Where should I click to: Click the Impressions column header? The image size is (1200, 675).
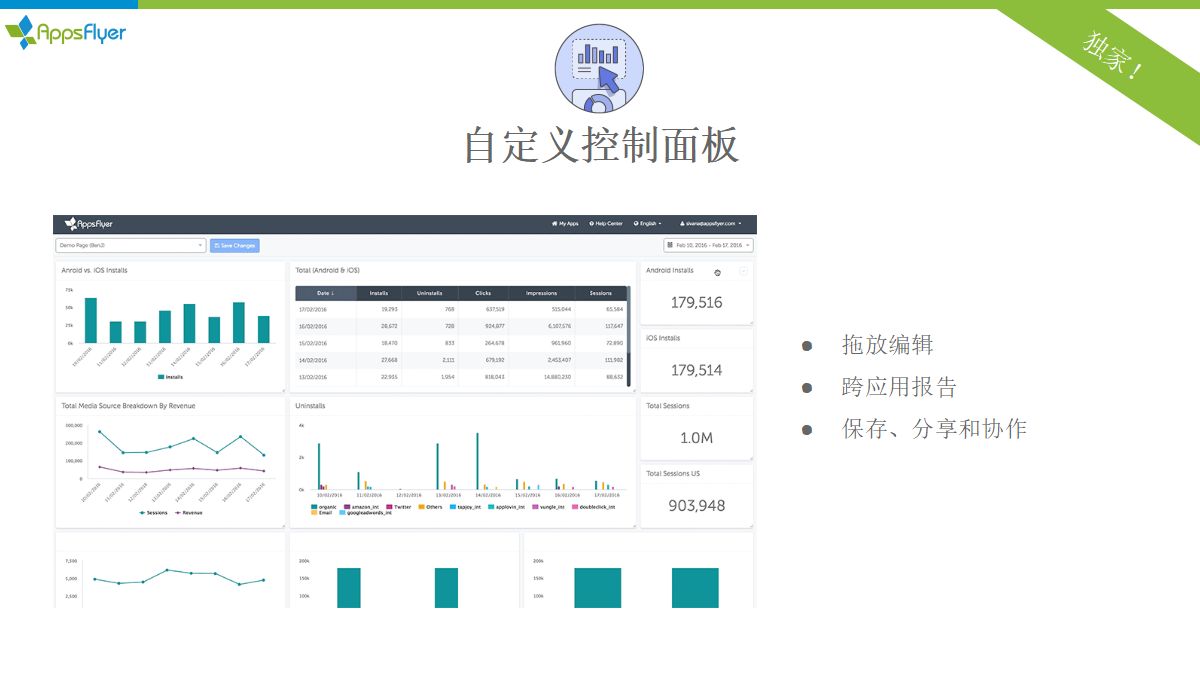coord(541,293)
